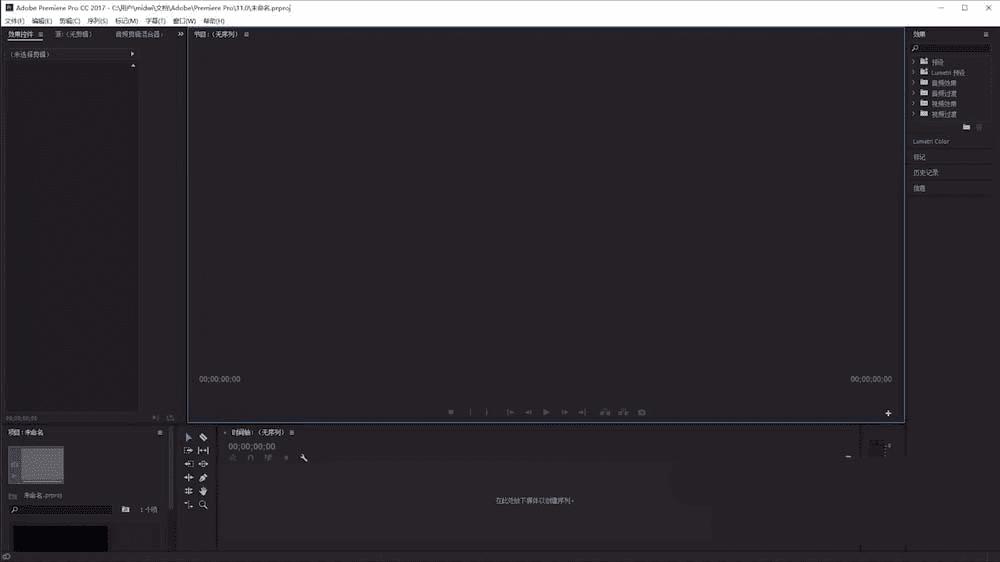
Task: Select the Selection arrow tool
Action: point(188,437)
